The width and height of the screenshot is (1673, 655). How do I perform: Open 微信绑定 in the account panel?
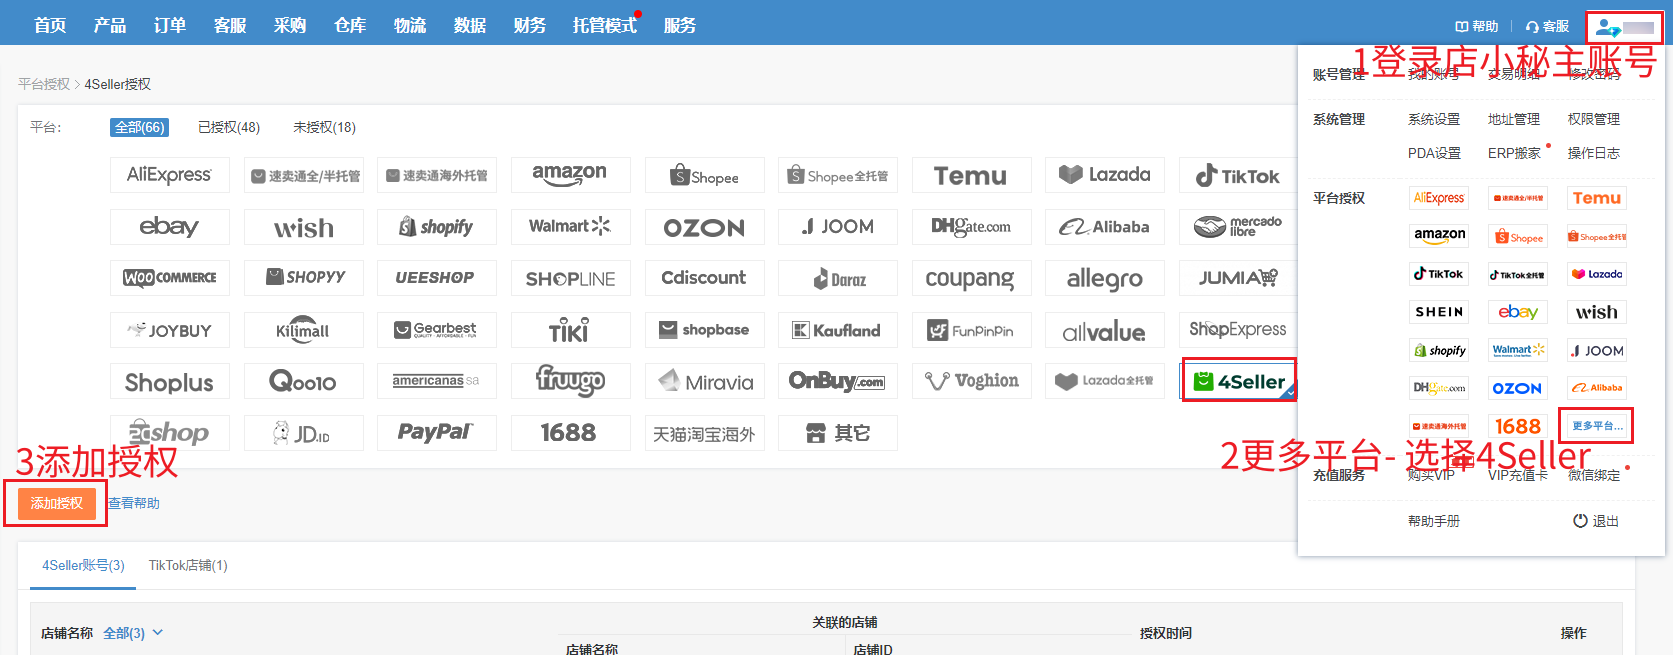pos(1594,475)
